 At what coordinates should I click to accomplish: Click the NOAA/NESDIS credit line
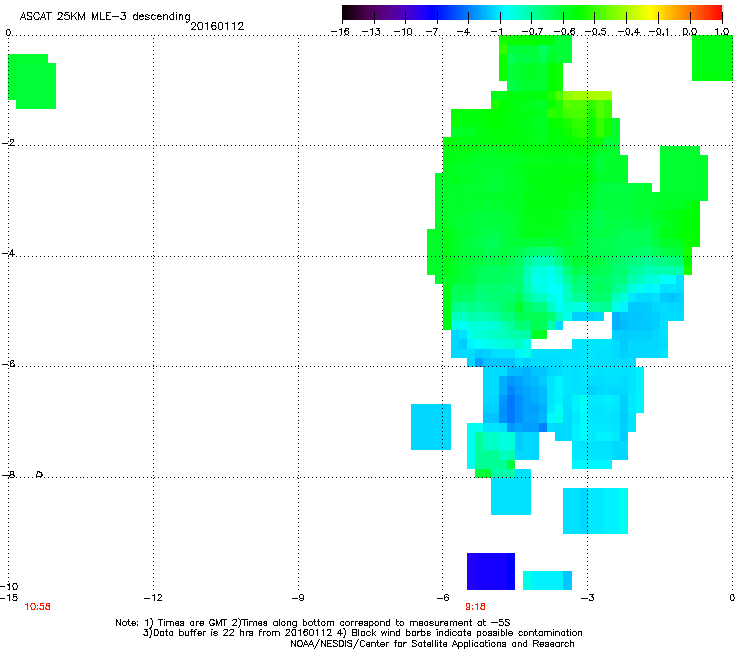[432, 644]
